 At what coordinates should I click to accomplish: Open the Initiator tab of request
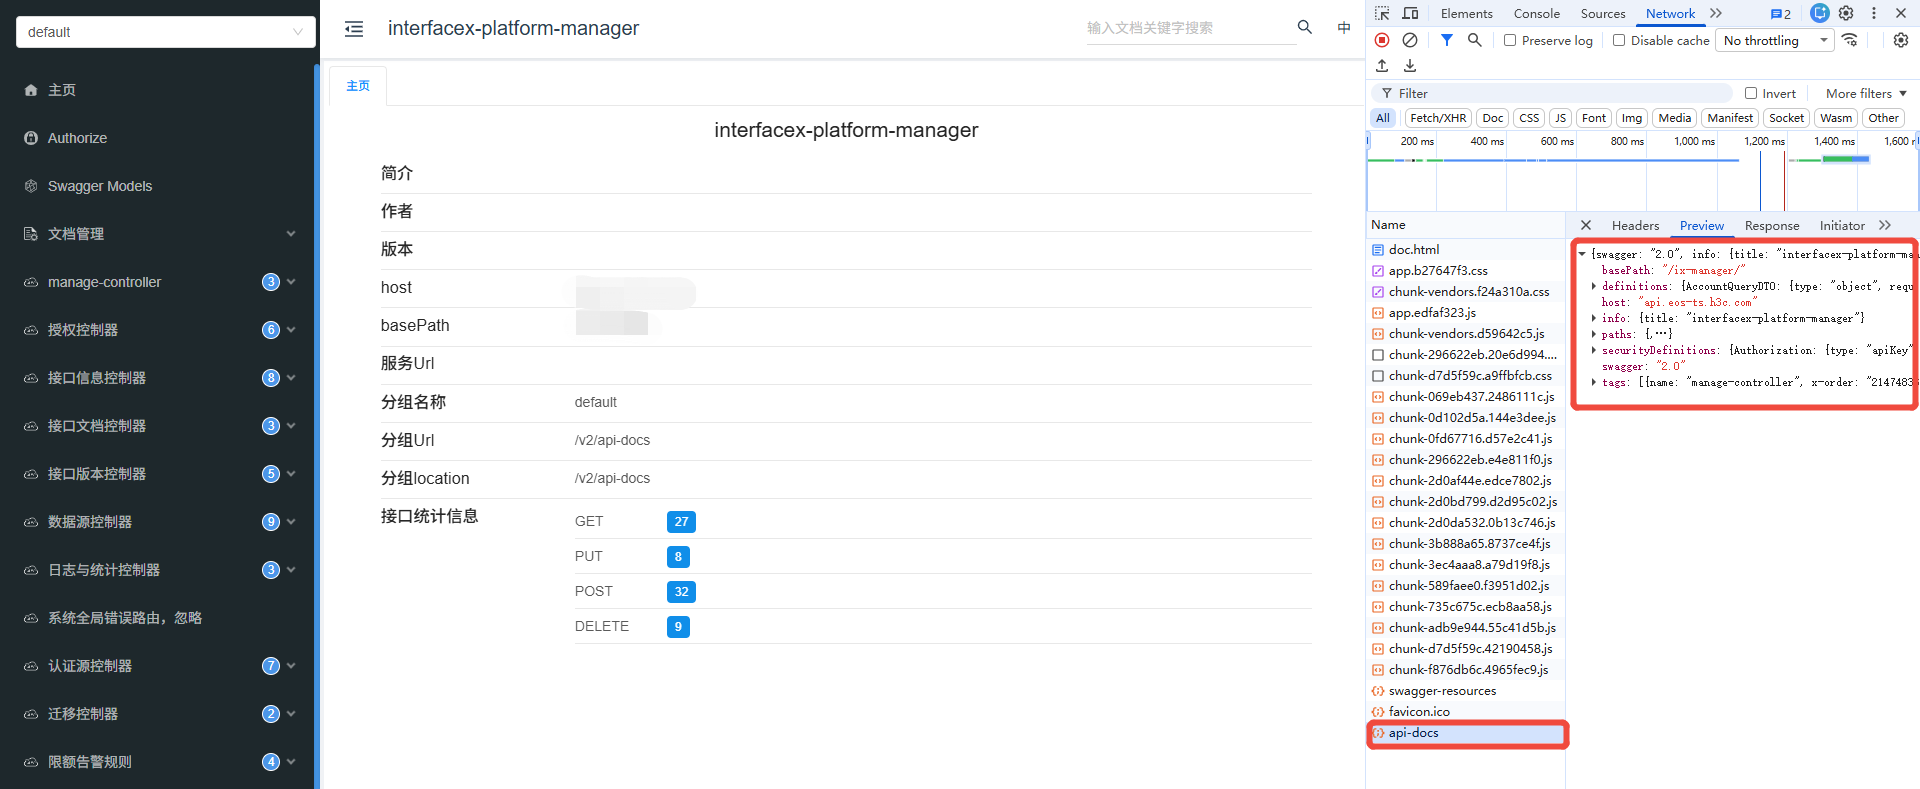coord(1842,225)
